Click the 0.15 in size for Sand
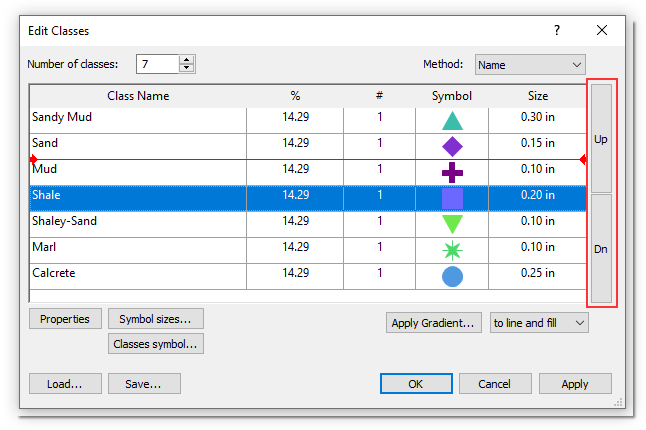Image resolution: width=646 pixels, height=430 pixels. [x=538, y=143]
